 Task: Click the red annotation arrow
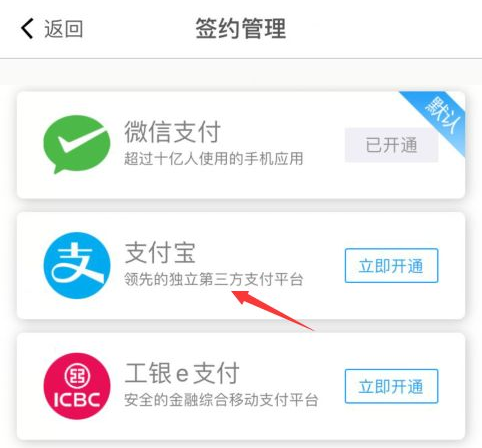[x=273, y=310]
